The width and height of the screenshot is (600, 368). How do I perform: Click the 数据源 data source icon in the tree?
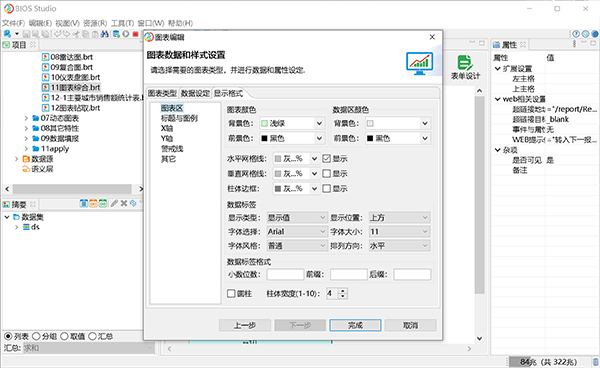click(x=26, y=159)
